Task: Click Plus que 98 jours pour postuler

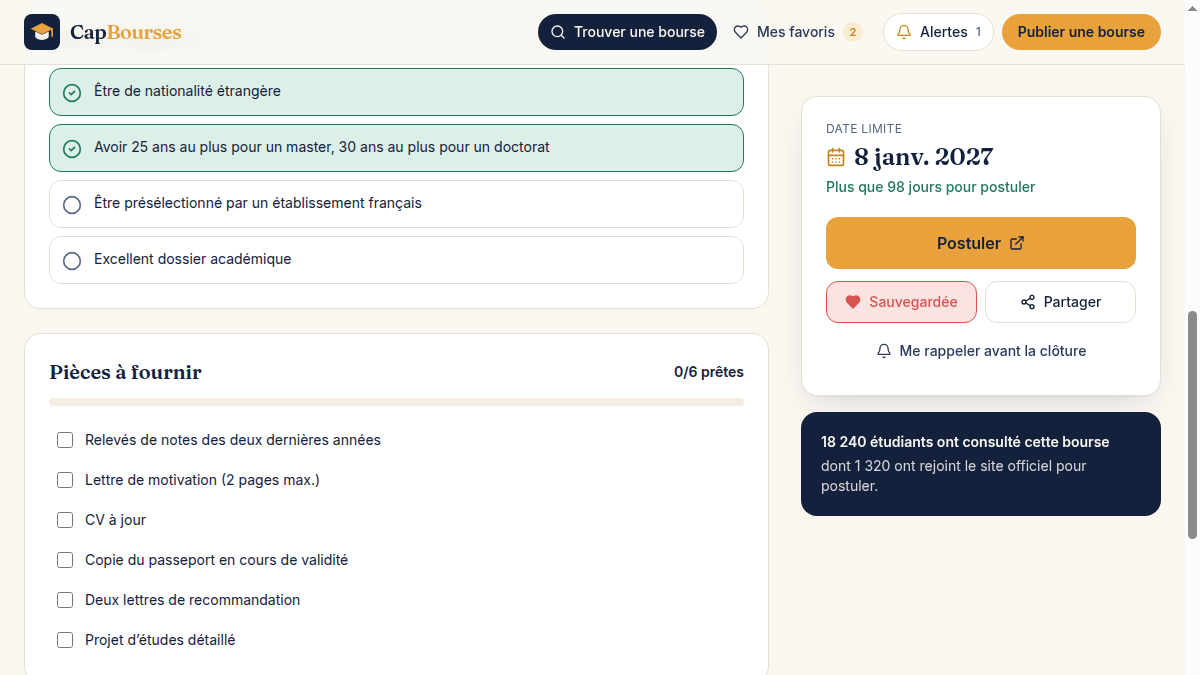Action: click(930, 187)
